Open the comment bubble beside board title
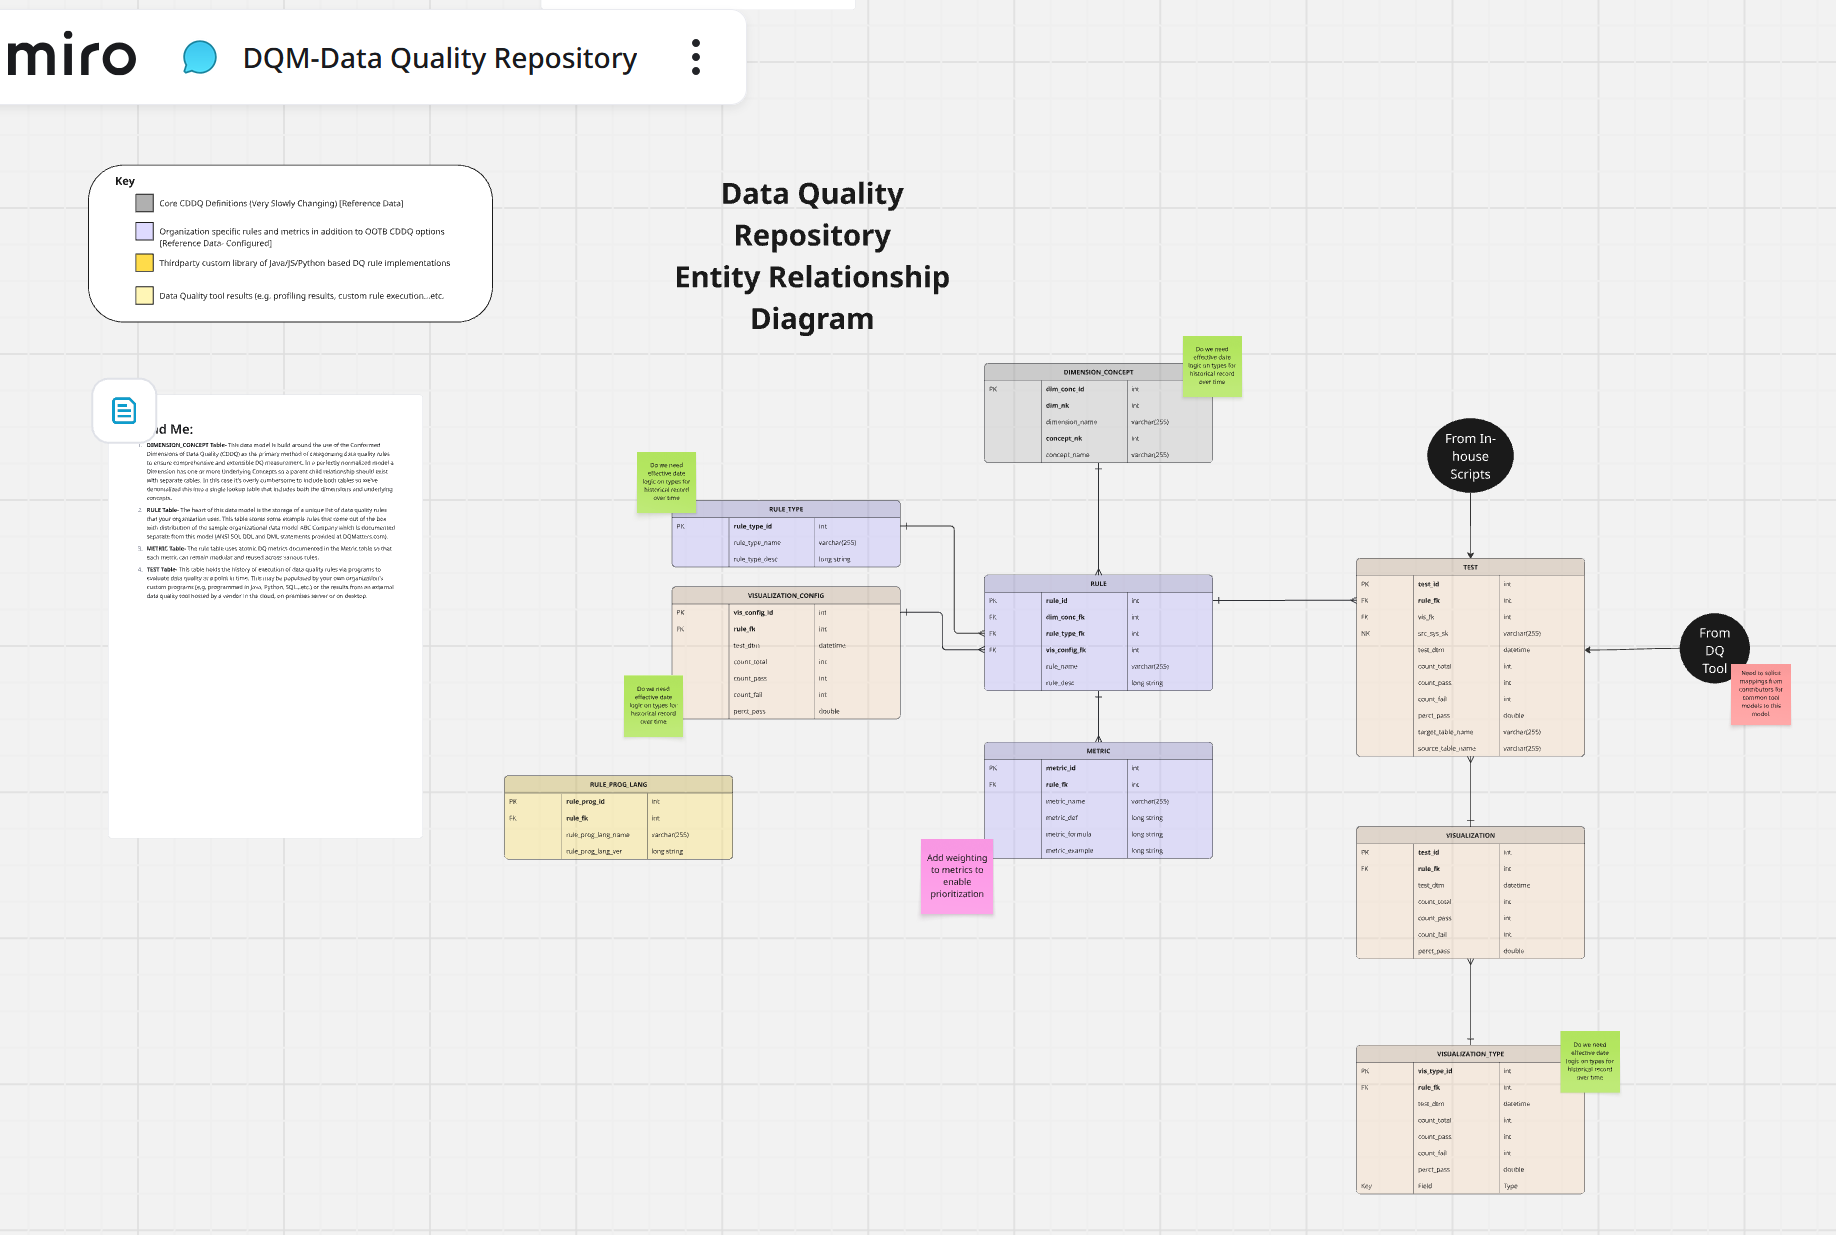The width and height of the screenshot is (1836, 1235). [x=199, y=57]
